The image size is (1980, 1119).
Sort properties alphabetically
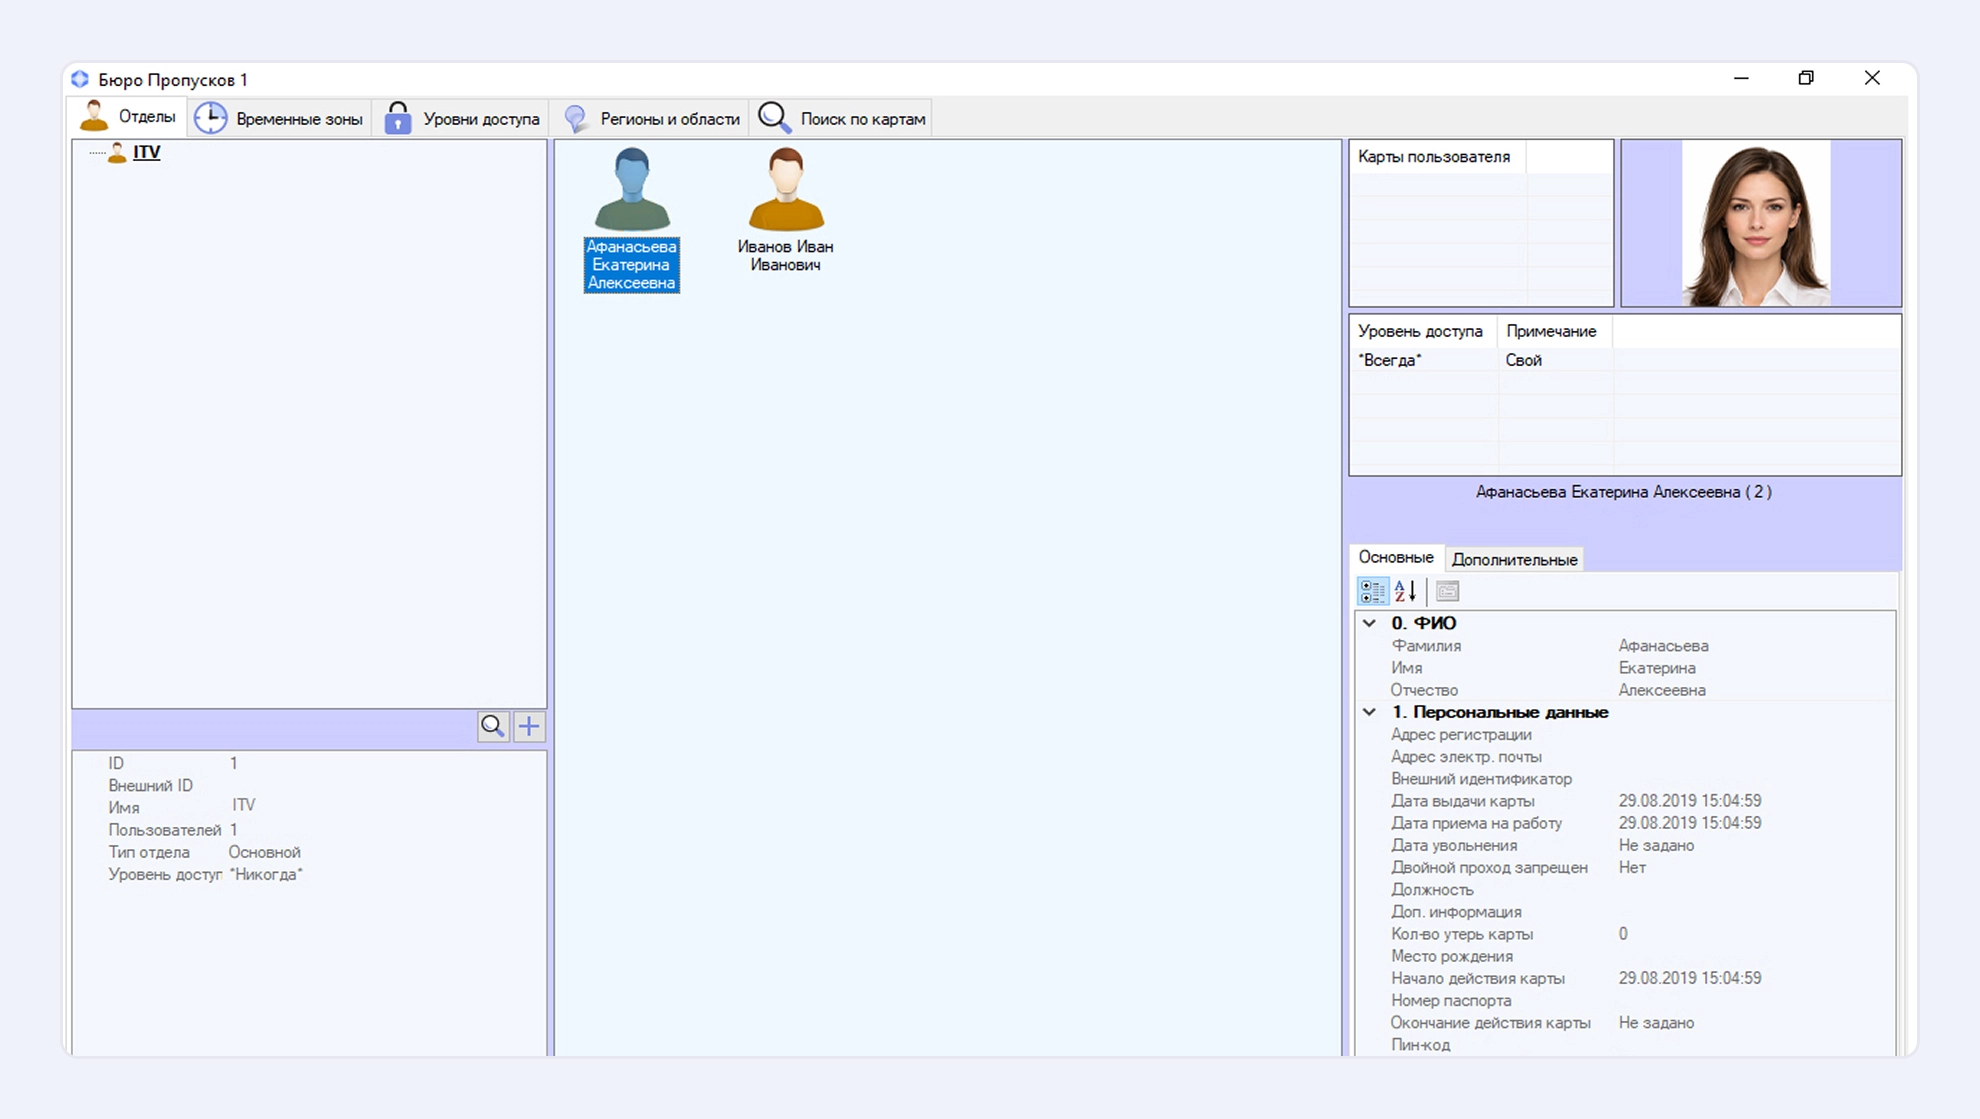(1405, 591)
